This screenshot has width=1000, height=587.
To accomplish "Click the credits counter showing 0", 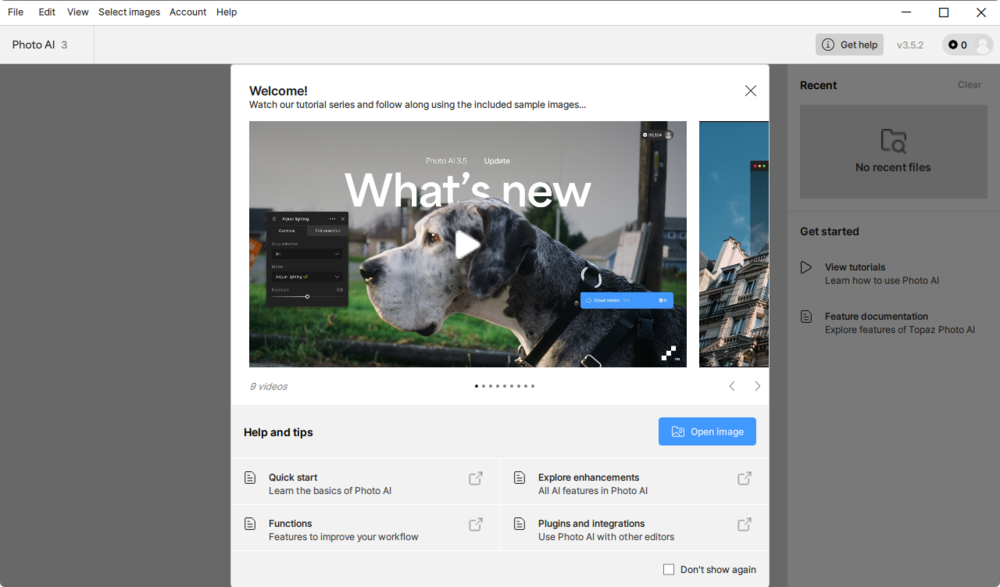I will 958,45.
